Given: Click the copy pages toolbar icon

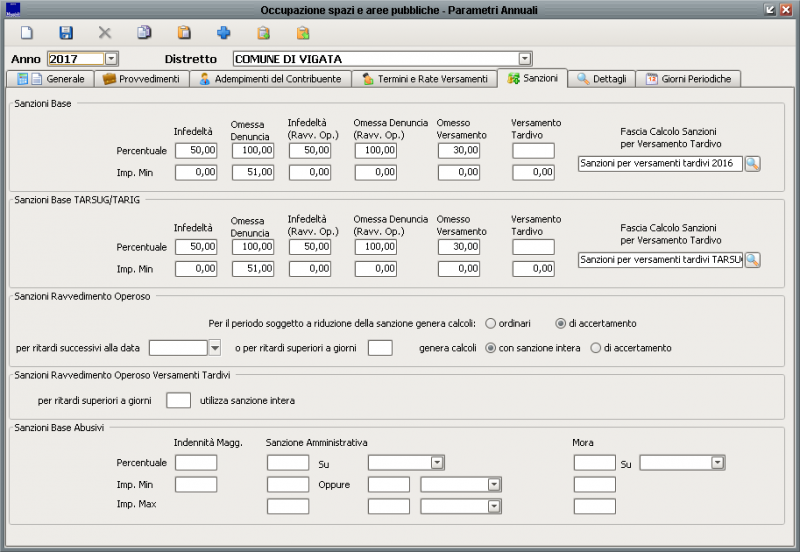Looking at the screenshot, I should point(144,33).
